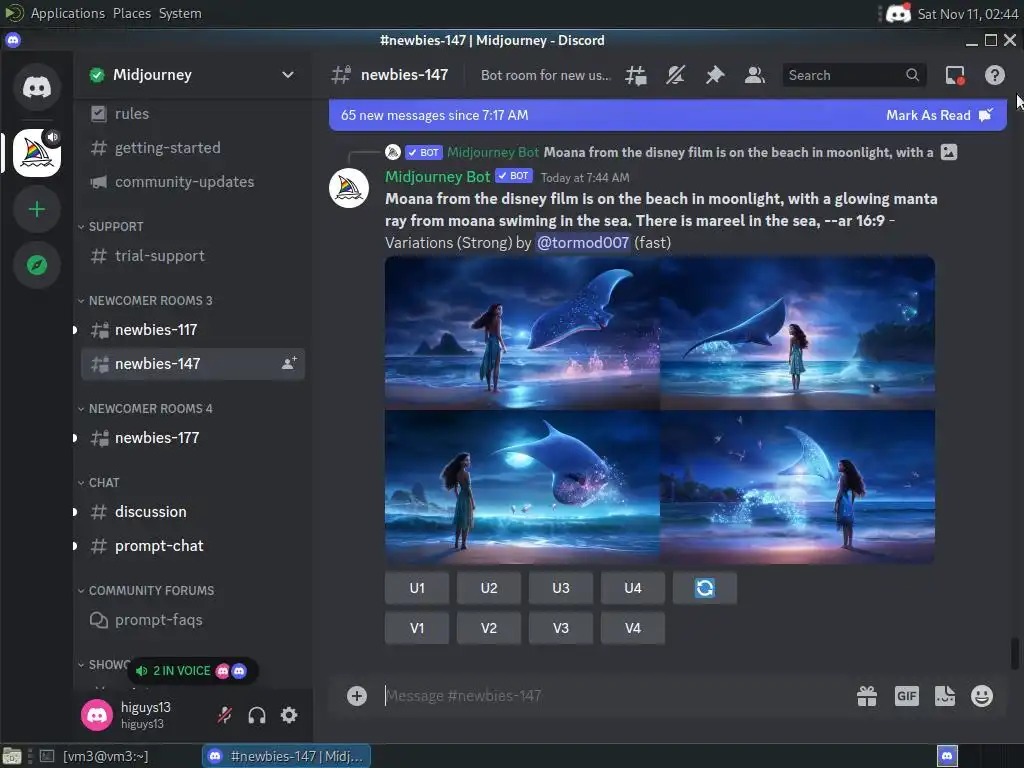Send a gift icon
Image resolution: width=1024 pixels, height=768 pixels.
click(x=867, y=696)
